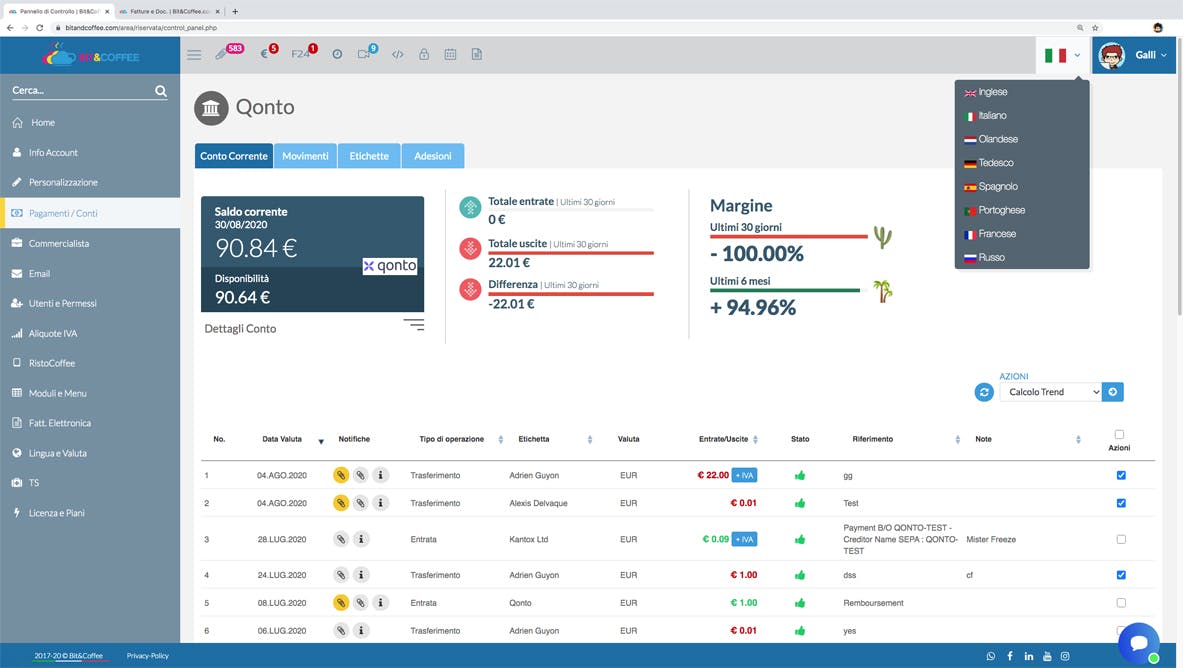Open the Privacy-Policy footer link

[147, 656]
